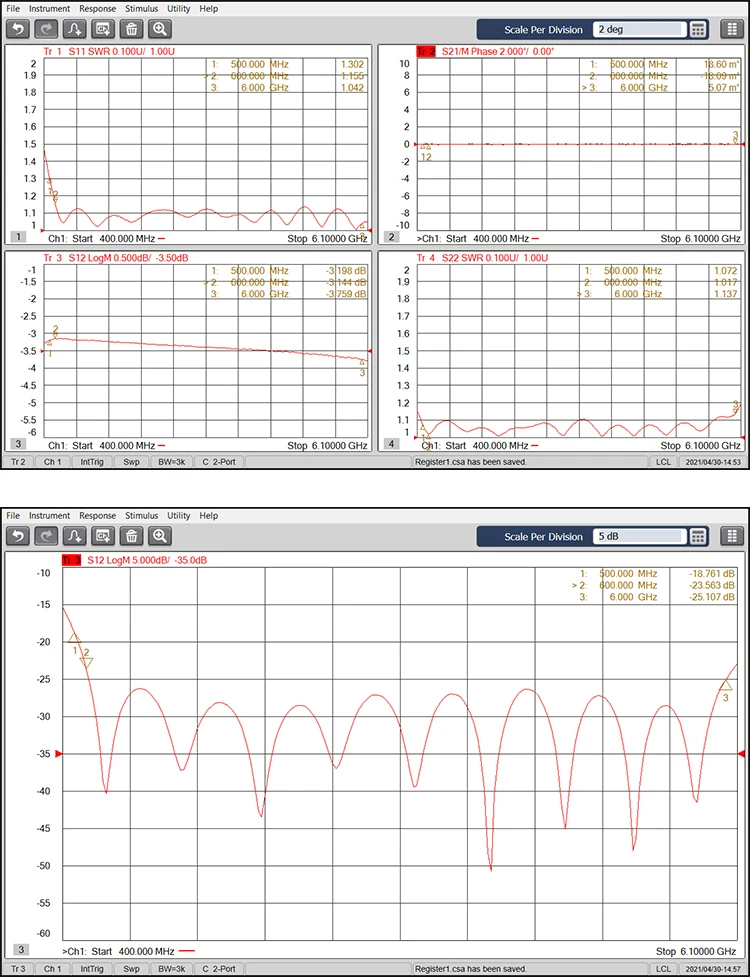The width and height of the screenshot is (750, 977).
Task: Open File menu in single-trace window
Action: click(x=13, y=515)
